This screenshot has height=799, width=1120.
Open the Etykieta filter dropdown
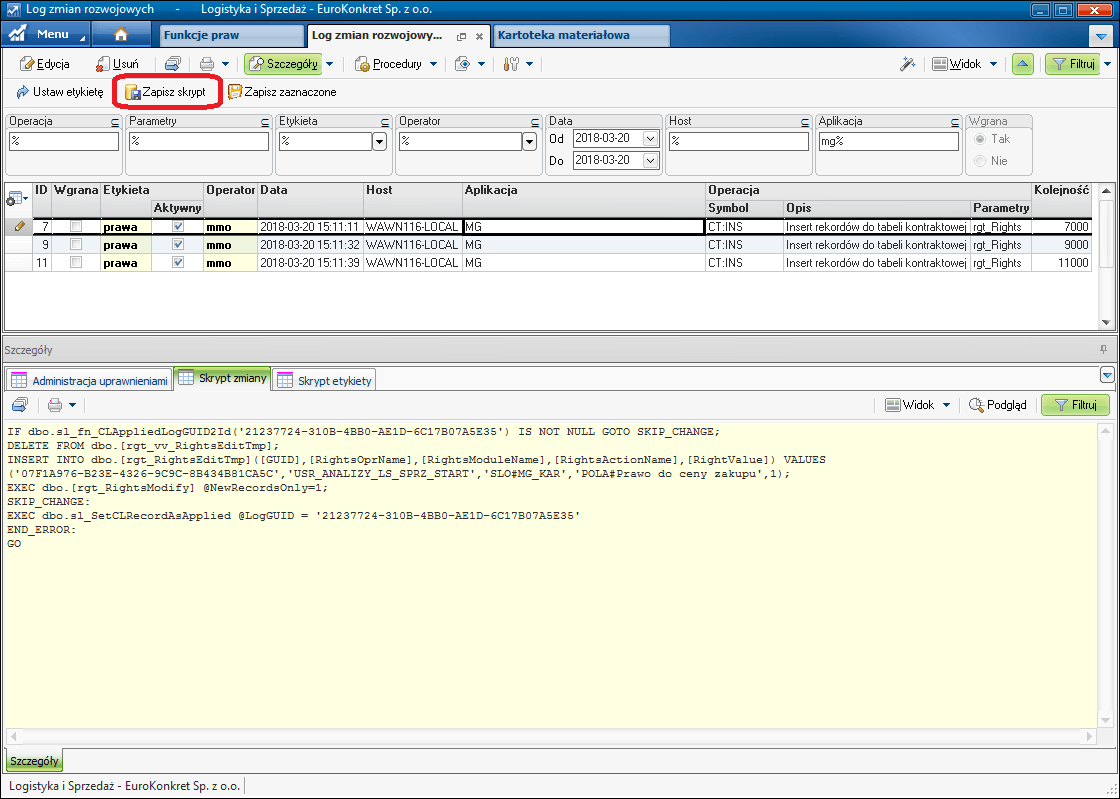point(379,141)
